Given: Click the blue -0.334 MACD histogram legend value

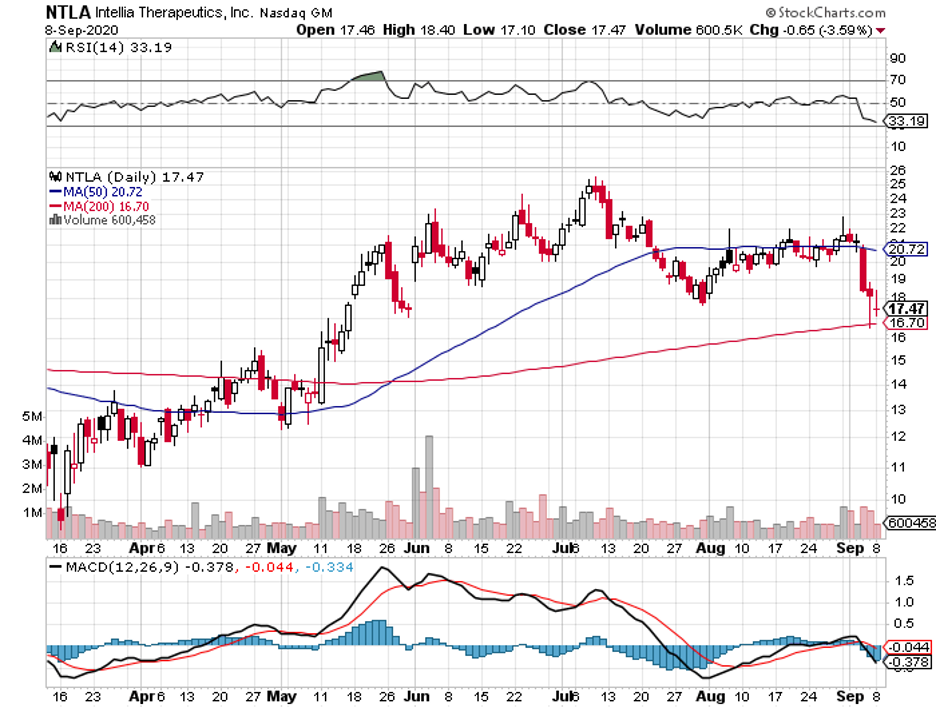Looking at the screenshot, I should coord(329,567).
